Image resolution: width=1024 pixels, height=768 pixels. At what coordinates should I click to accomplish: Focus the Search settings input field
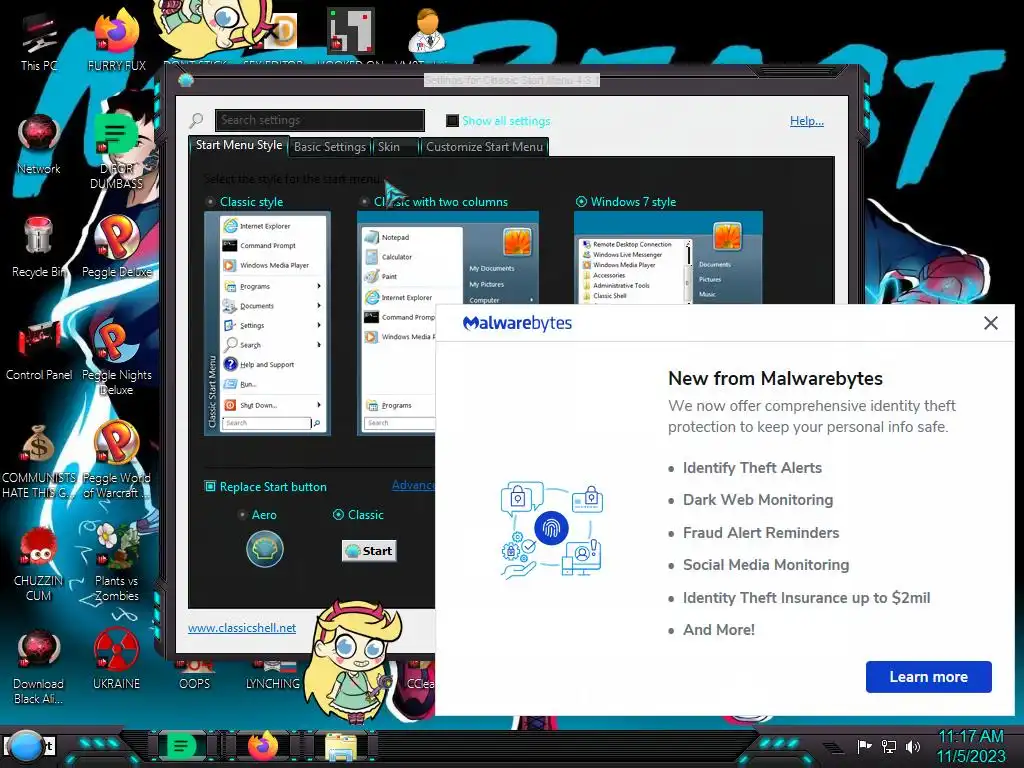tap(320, 120)
